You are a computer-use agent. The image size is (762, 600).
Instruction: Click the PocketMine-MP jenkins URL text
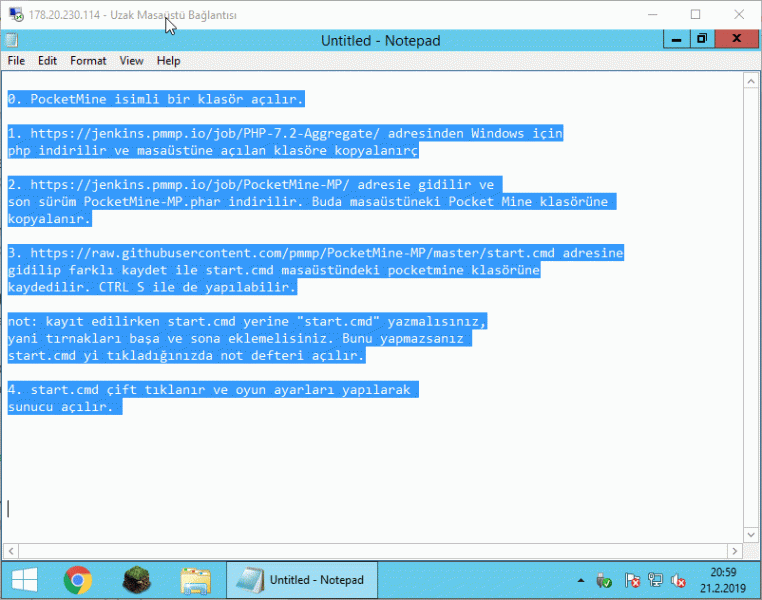pos(190,185)
